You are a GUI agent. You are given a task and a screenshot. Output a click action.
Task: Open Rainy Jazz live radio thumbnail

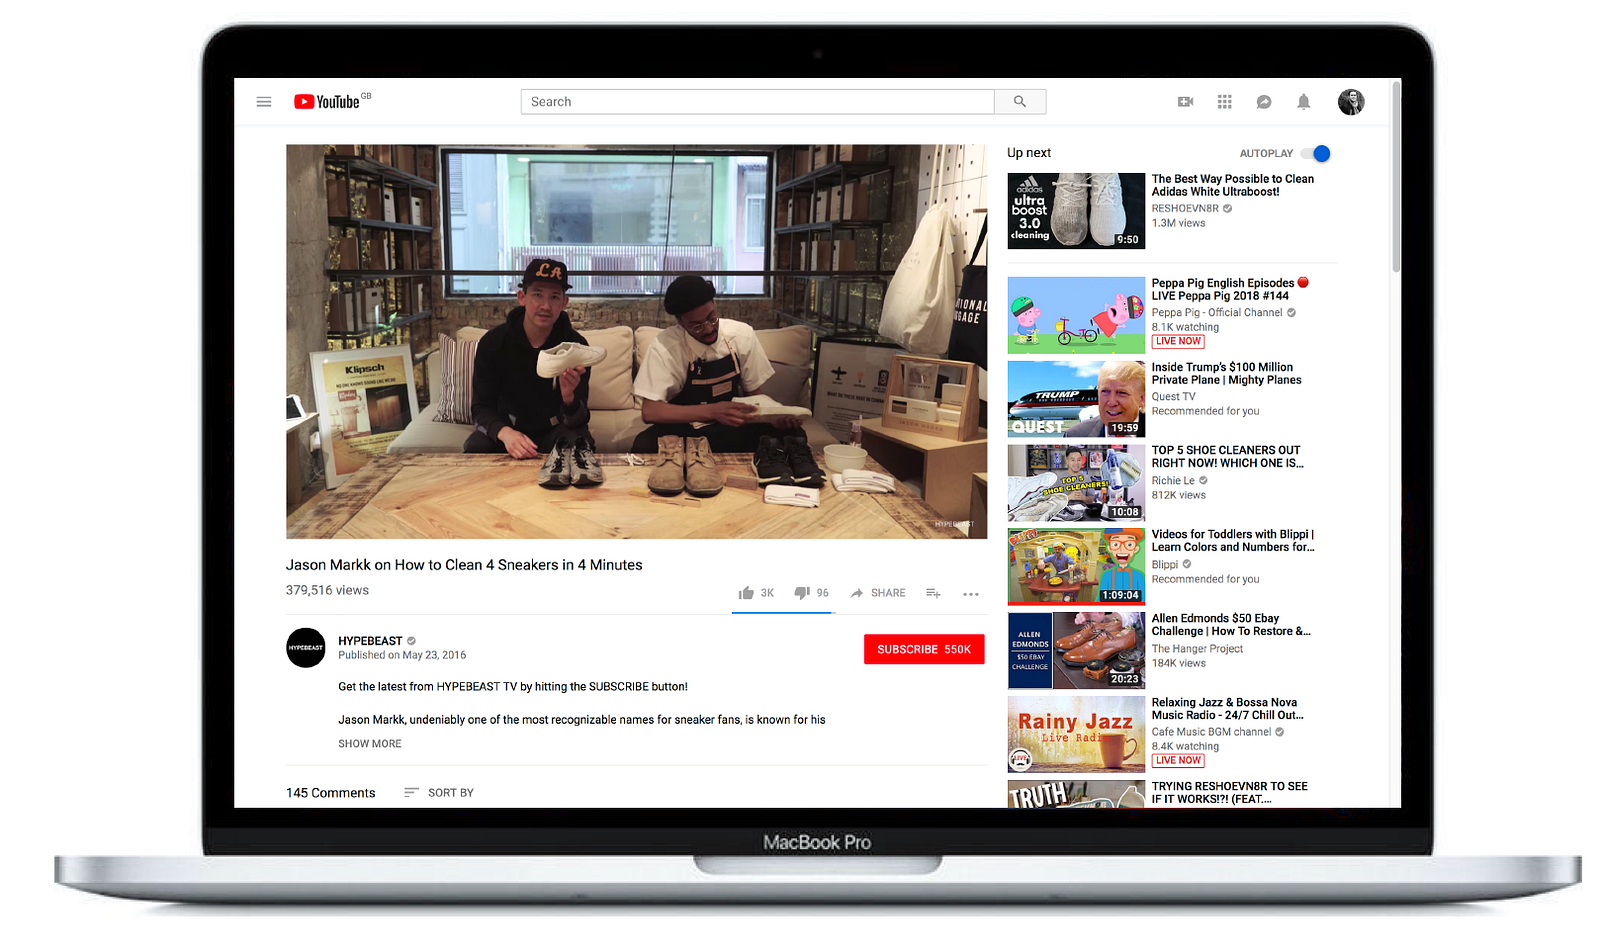click(x=1076, y=735)
